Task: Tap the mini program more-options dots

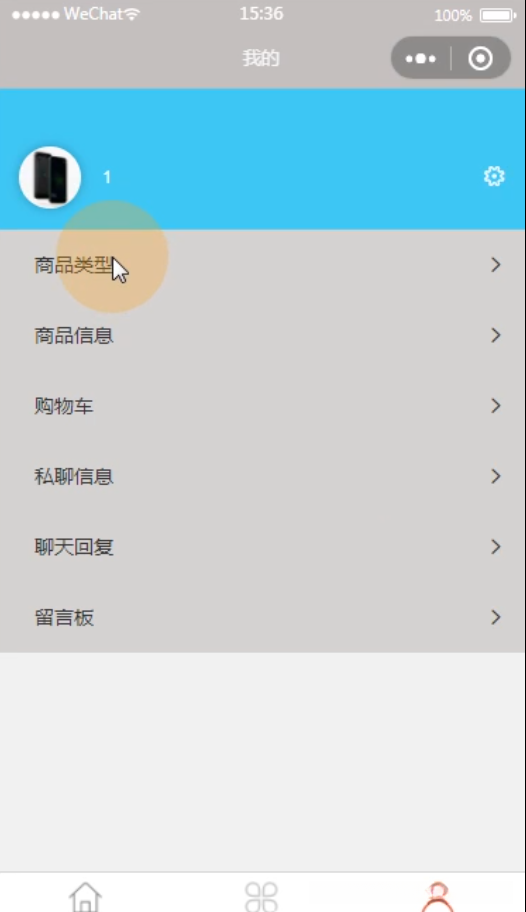Action: click(421, 58)
